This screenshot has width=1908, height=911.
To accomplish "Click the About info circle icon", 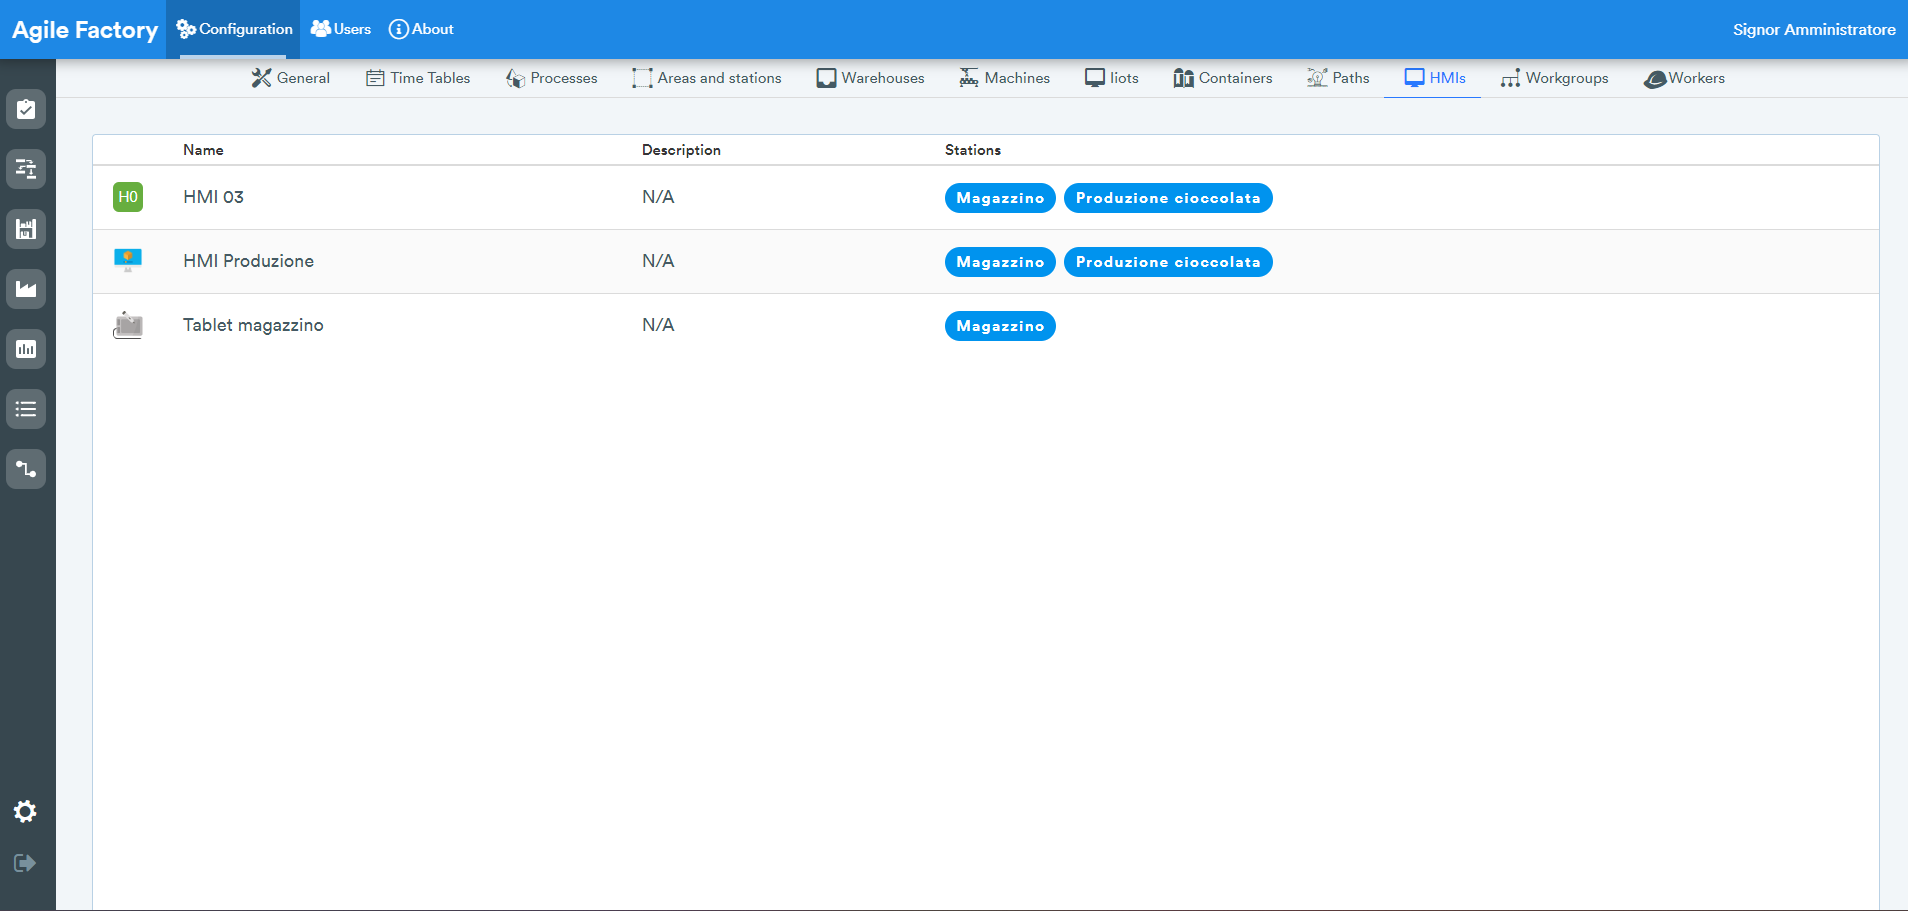I will tap(399, 29).
